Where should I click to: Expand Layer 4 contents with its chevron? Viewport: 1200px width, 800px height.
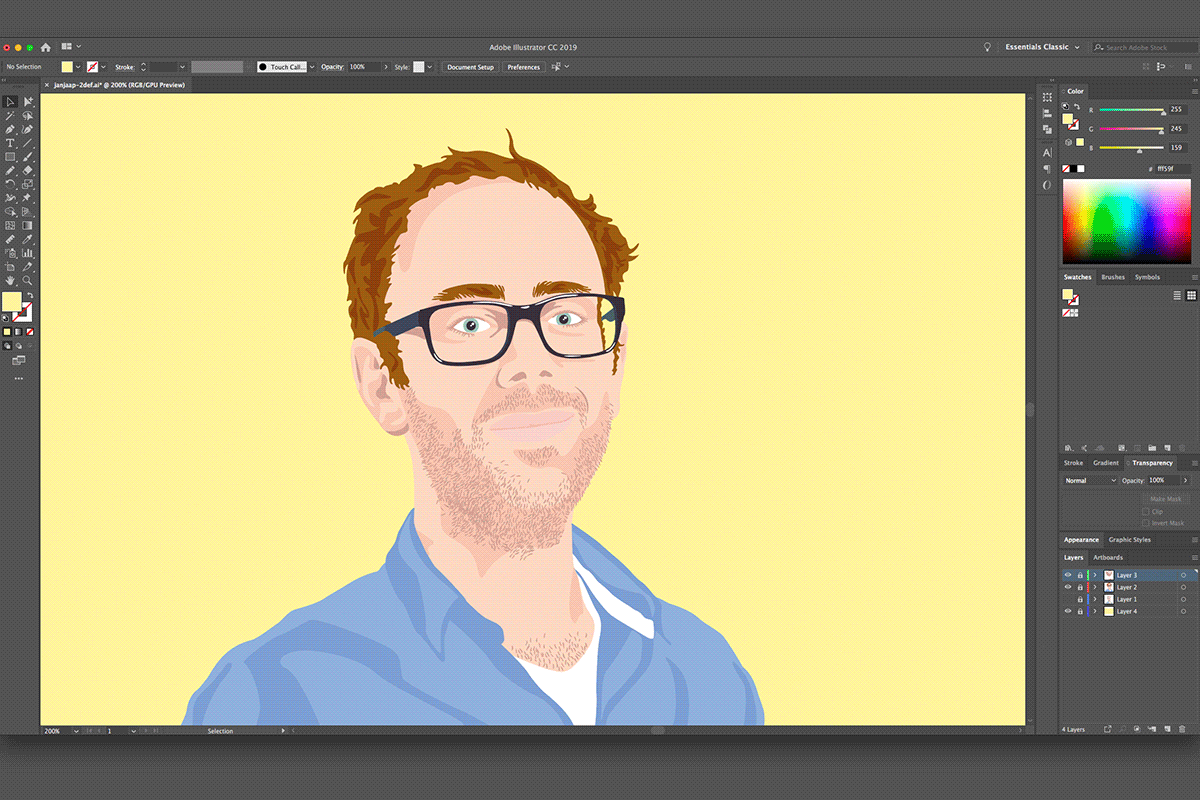[x=1095, y=611]
